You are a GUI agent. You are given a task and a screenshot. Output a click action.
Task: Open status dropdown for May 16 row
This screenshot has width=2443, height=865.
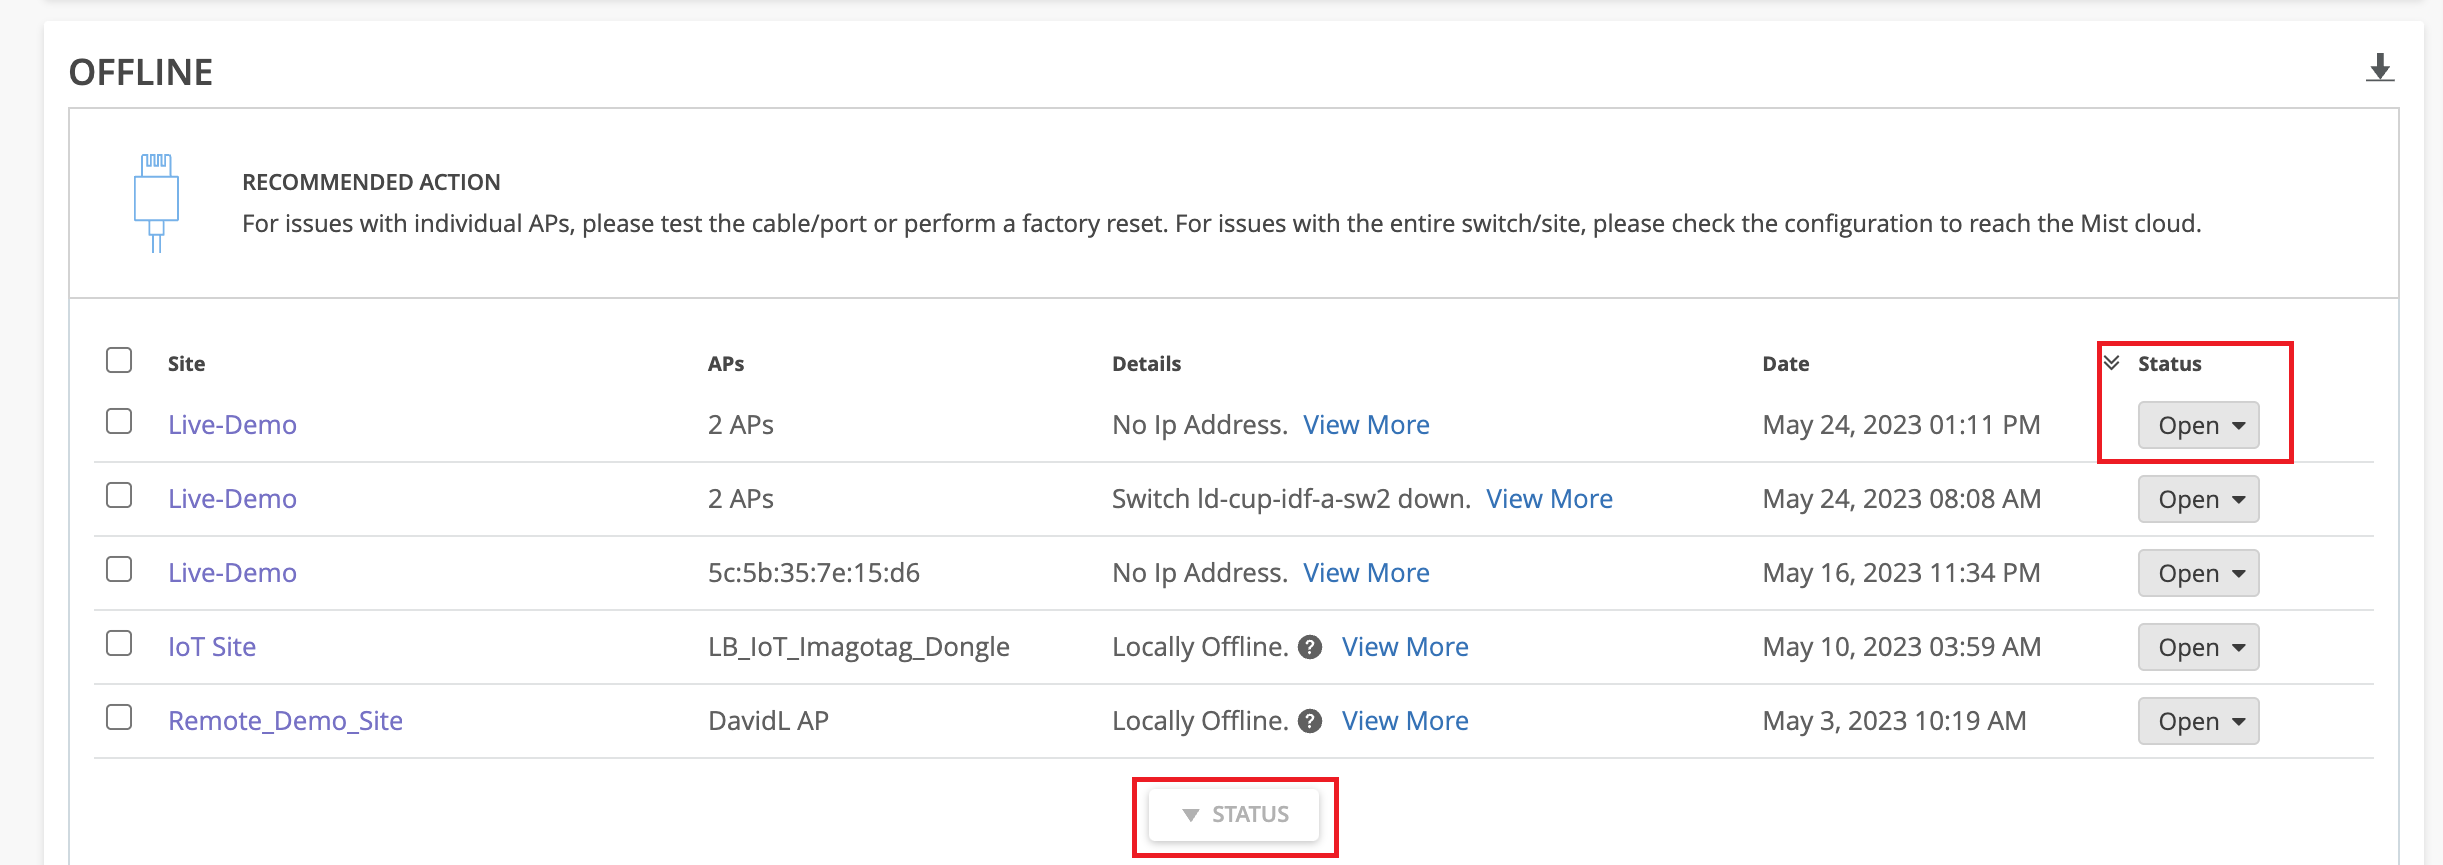[x=2198, y=573]
